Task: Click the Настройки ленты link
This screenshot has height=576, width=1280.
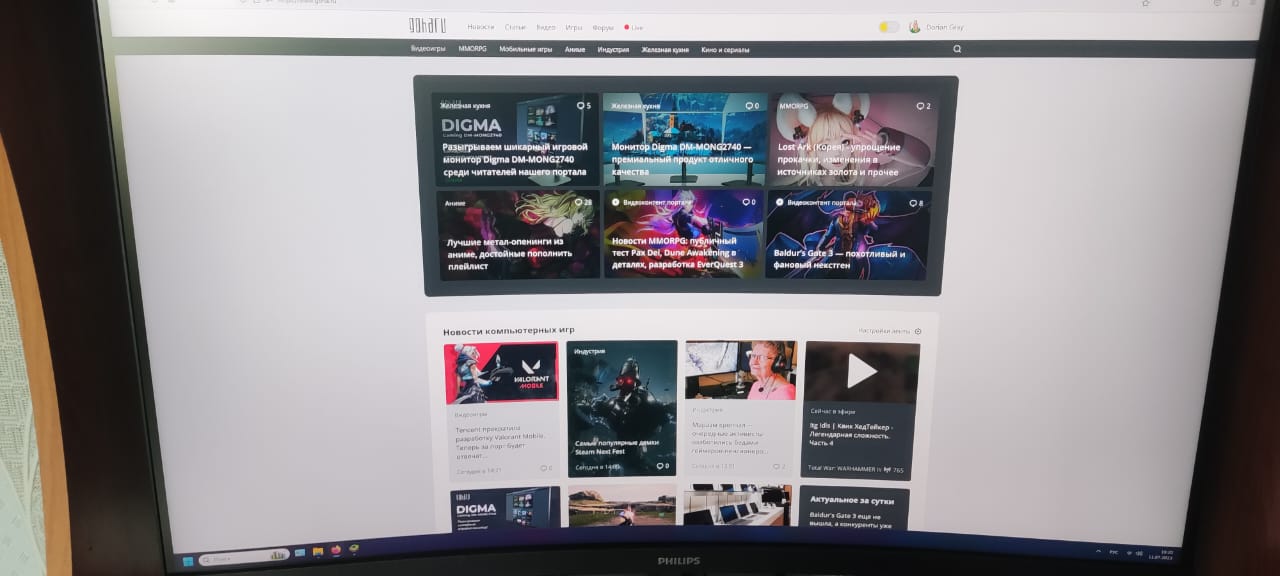Action: pyautogui.click(x=885, y=331)
